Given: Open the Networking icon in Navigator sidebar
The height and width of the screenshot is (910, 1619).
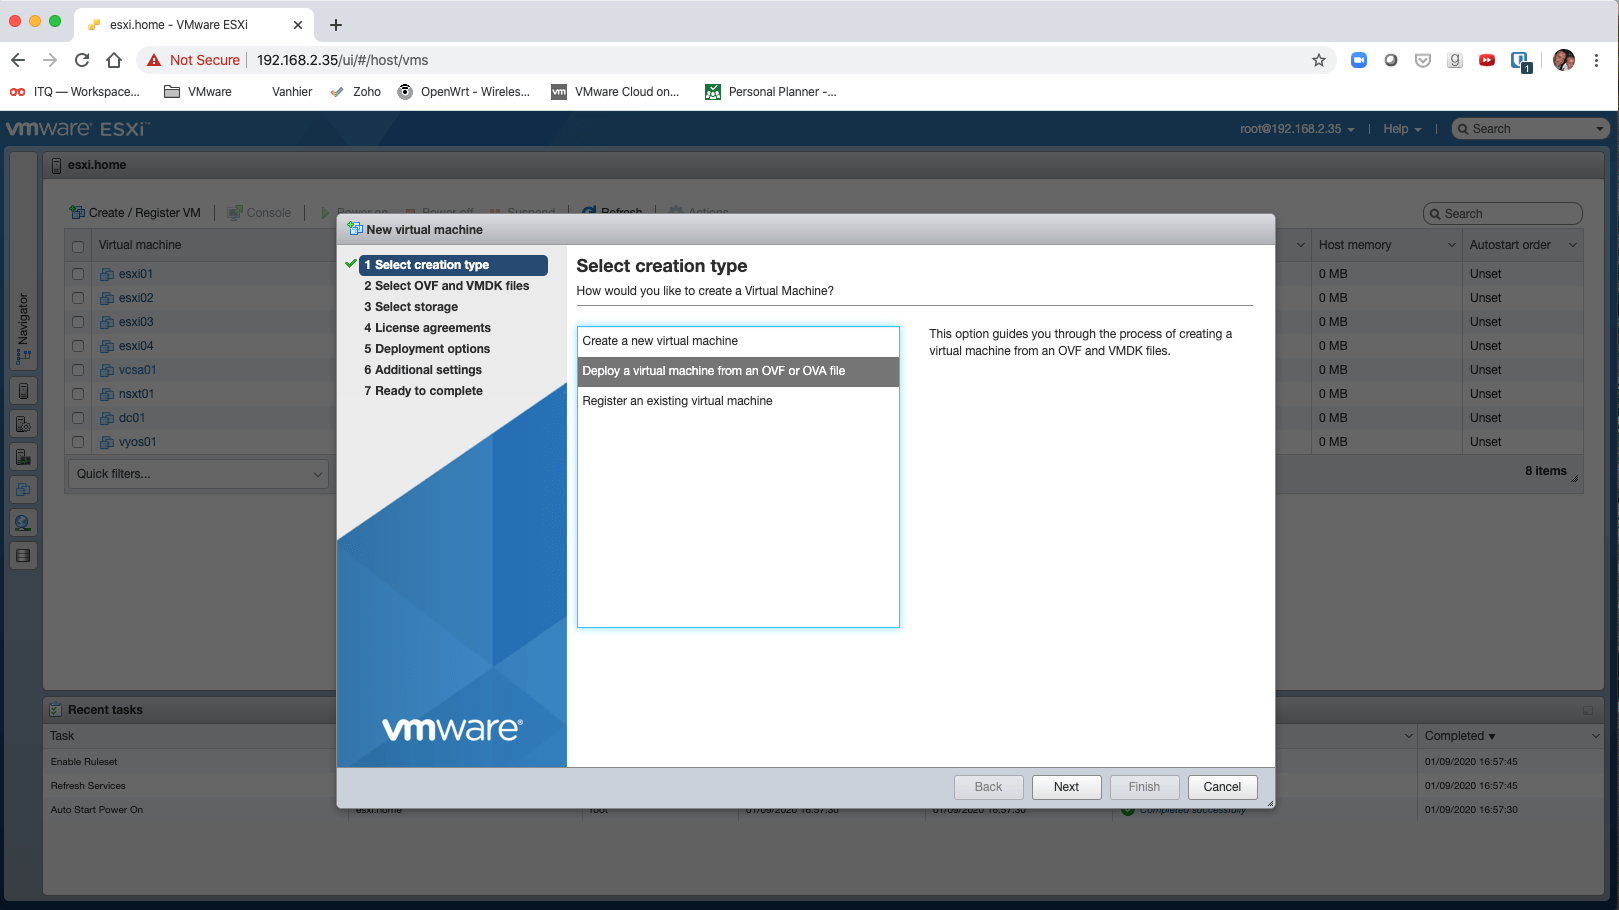Looking at the screenshot, I should click(23, 523).
